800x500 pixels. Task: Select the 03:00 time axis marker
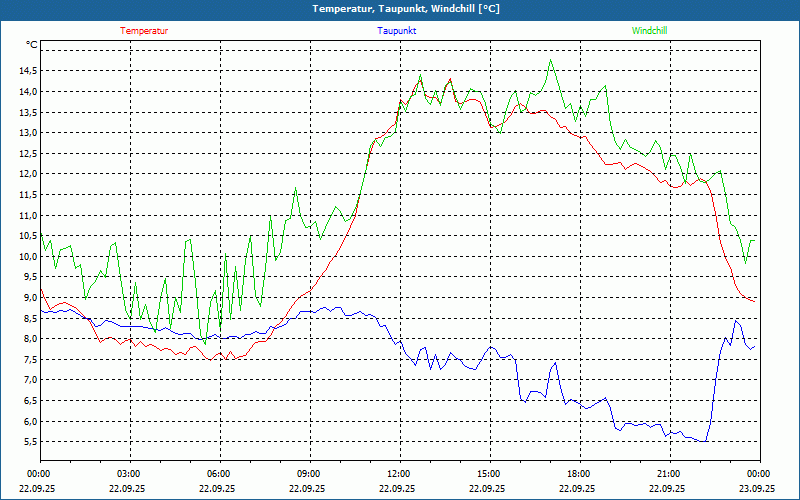click(129, 474)
